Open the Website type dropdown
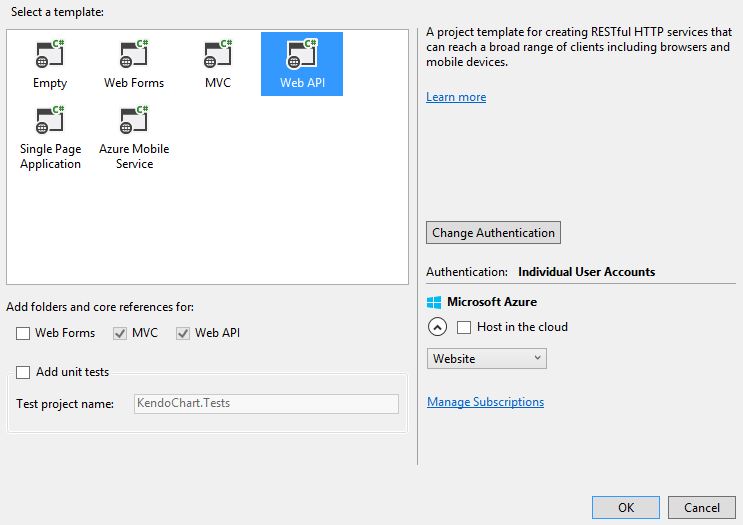Viewport: 743px width, 525px height. [x=487, y=359]
